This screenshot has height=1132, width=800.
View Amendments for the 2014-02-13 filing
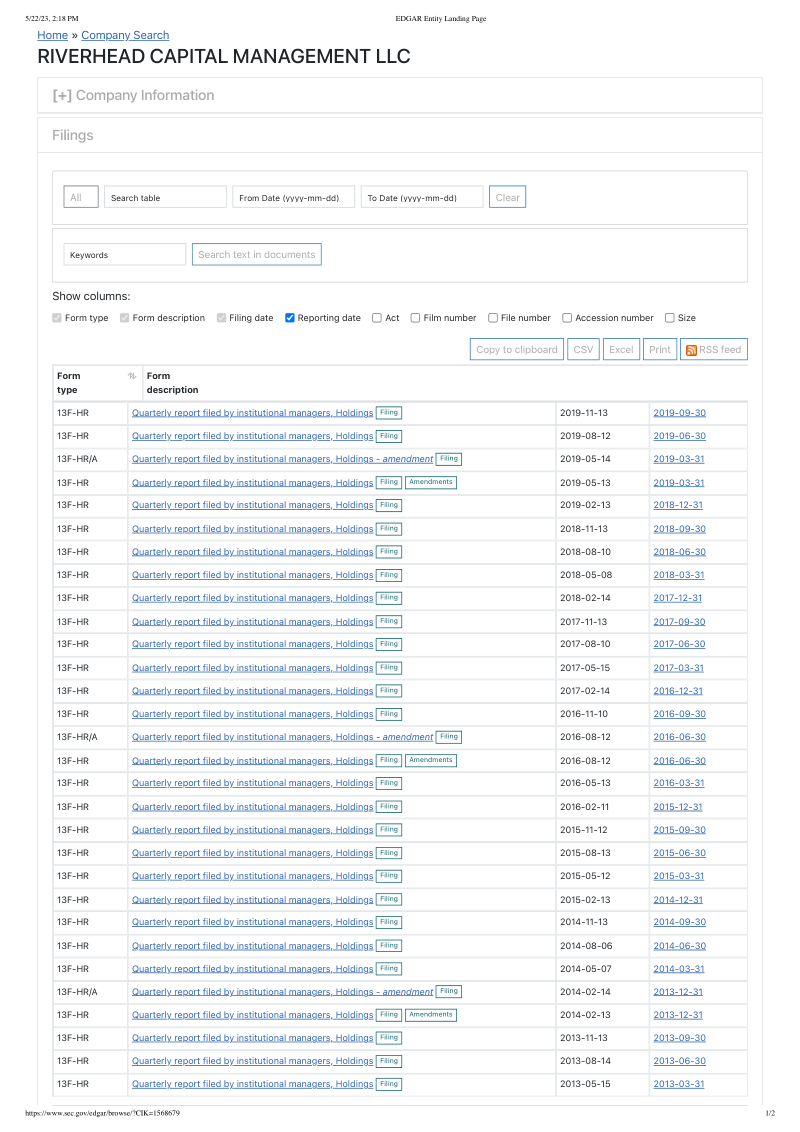pyautogui.click(x=431, y=1015)
